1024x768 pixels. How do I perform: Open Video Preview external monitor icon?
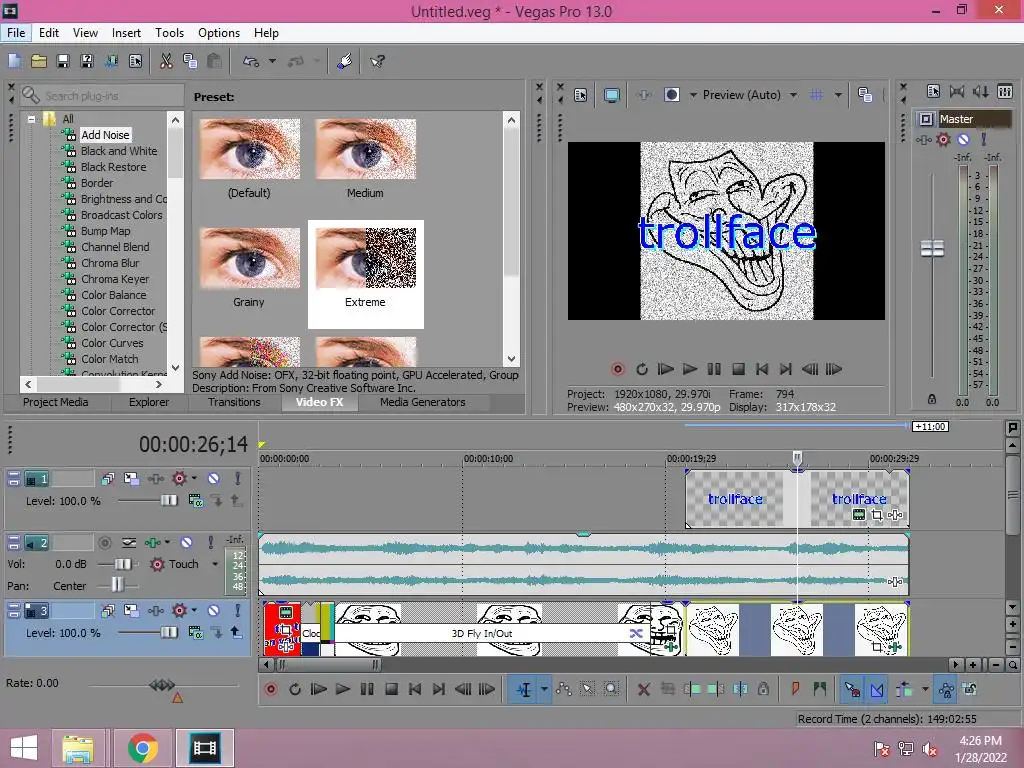click(611, 95)
